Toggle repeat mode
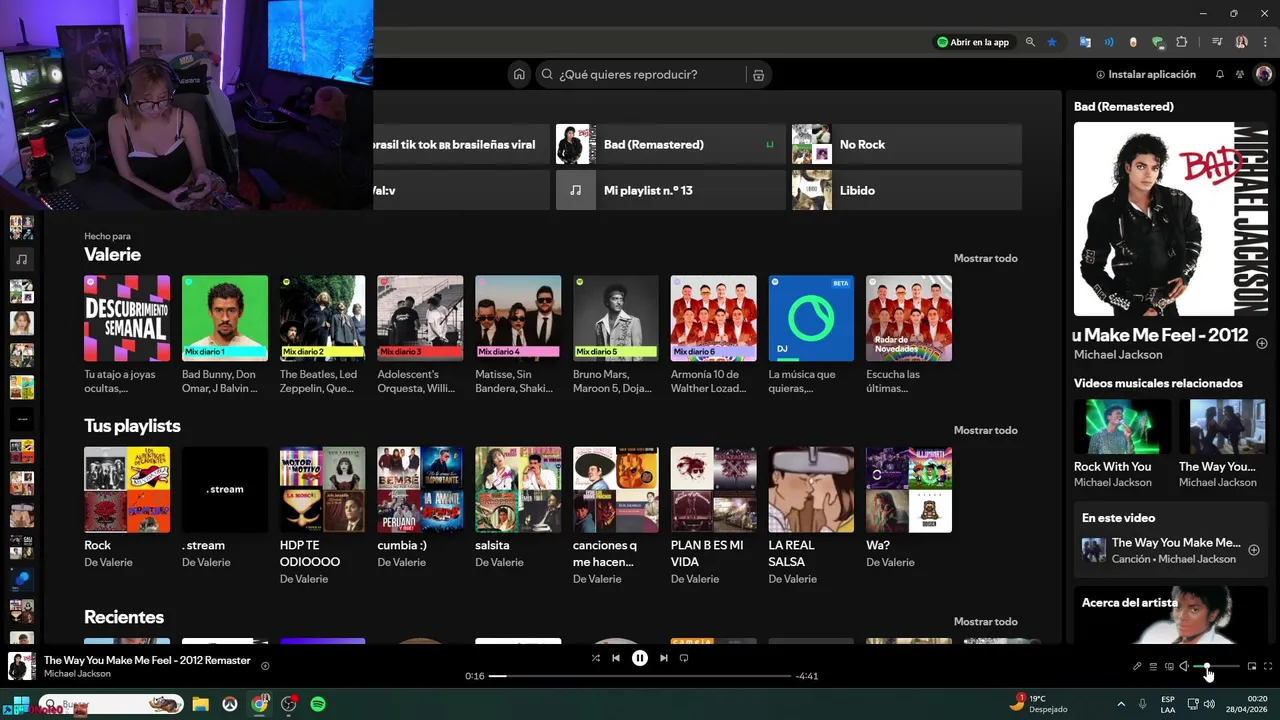Viewport: 1280px width, 720px height. point(684,658)
